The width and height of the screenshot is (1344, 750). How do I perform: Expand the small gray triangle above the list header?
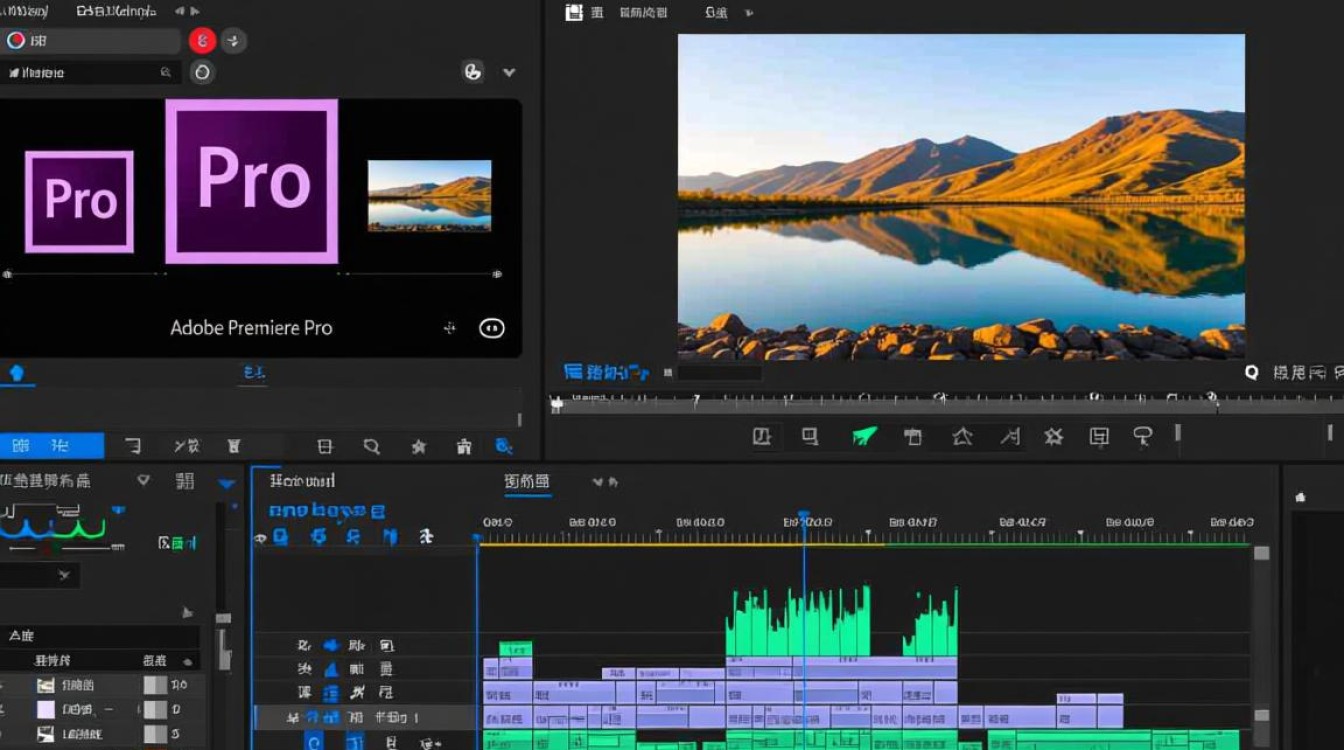point(186,613)
